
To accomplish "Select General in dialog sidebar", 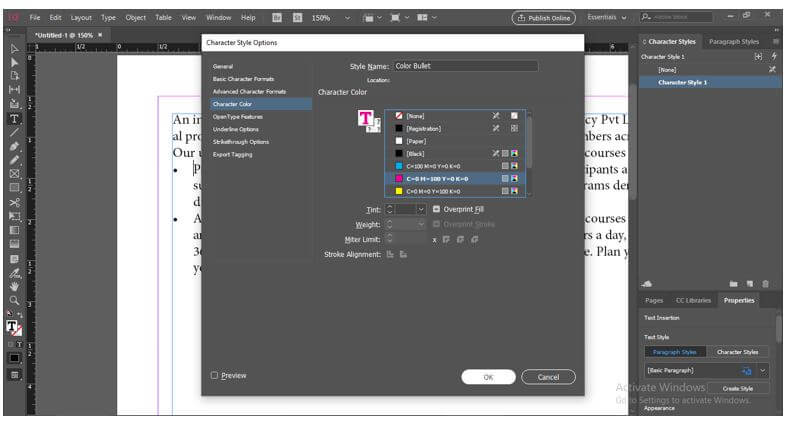I will (223, 66).
